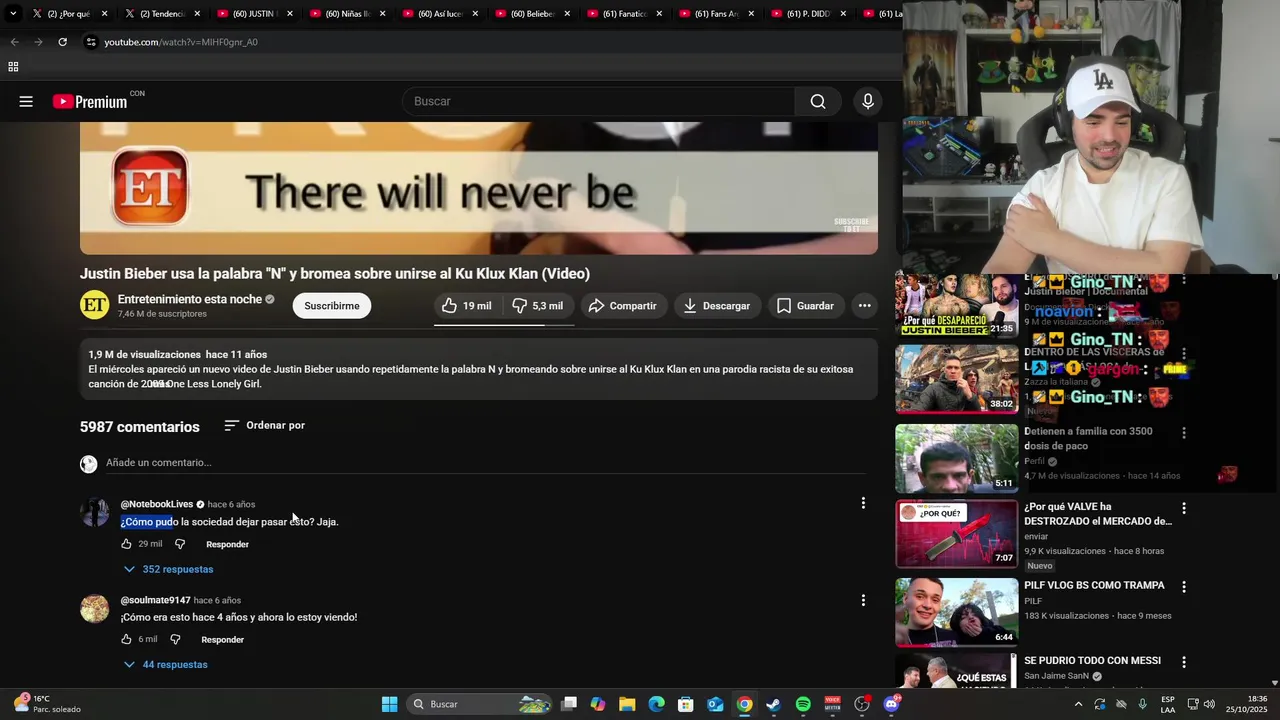Open Voicemeeter from taskbar
The width and height of the screenshot is (1280, 720).
pos(832,704)
